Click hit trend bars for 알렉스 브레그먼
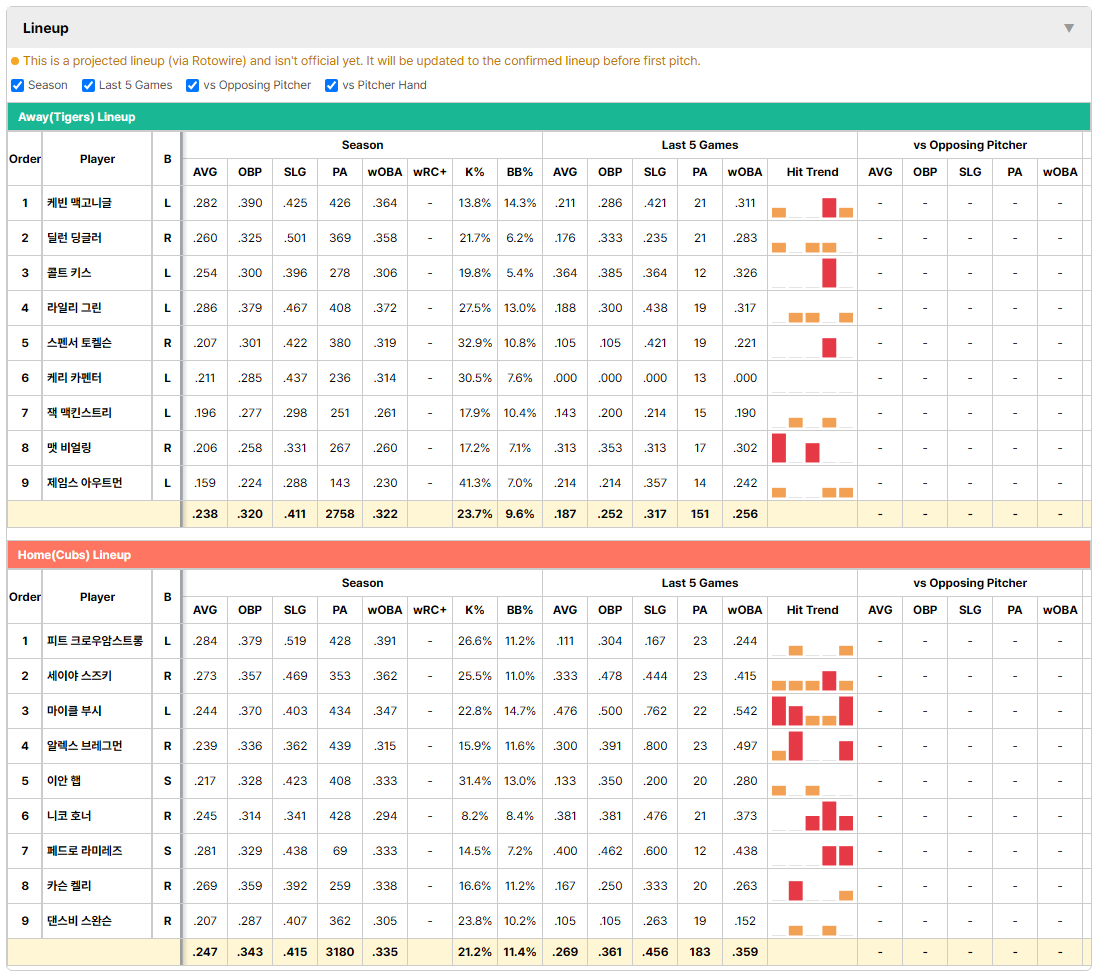 [x=812, y=746]
